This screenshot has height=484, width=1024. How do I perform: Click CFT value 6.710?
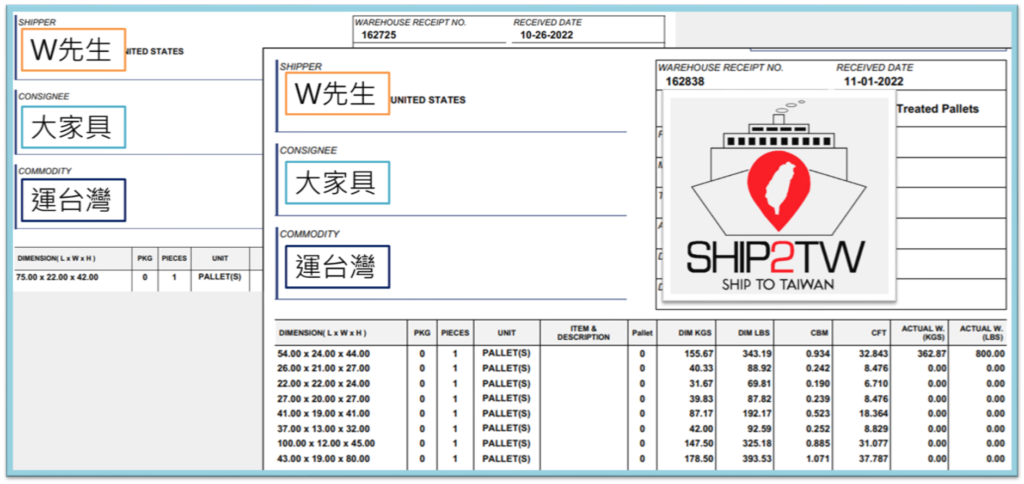tap(876, 383)
